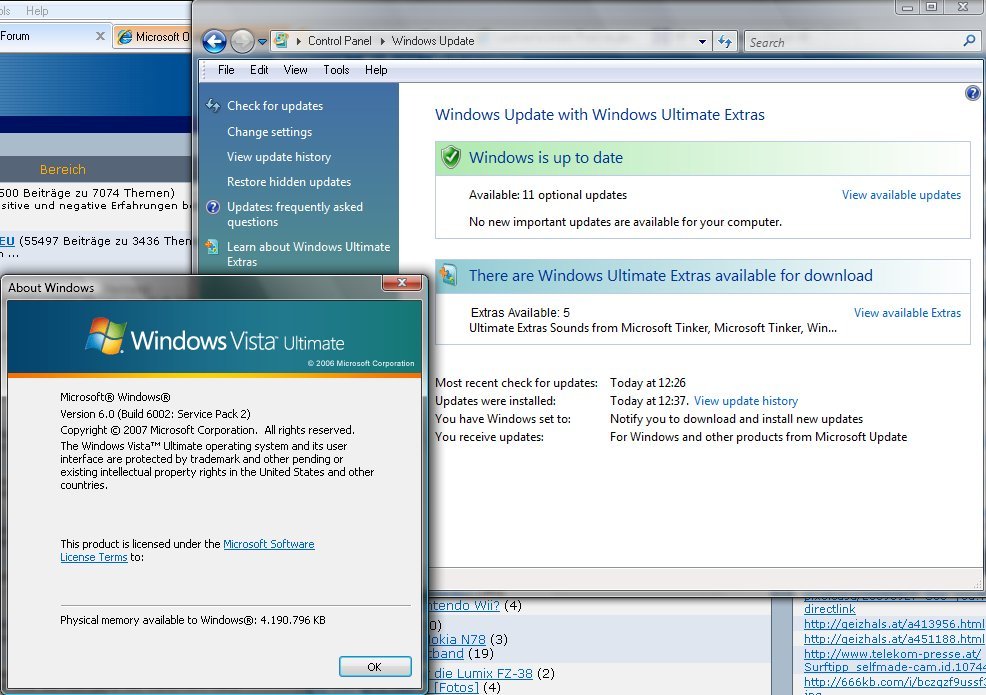This screenshot has height=695, width=986.
Task: Open the geizhals.at/a413956.html link
Action: (894, 624)
